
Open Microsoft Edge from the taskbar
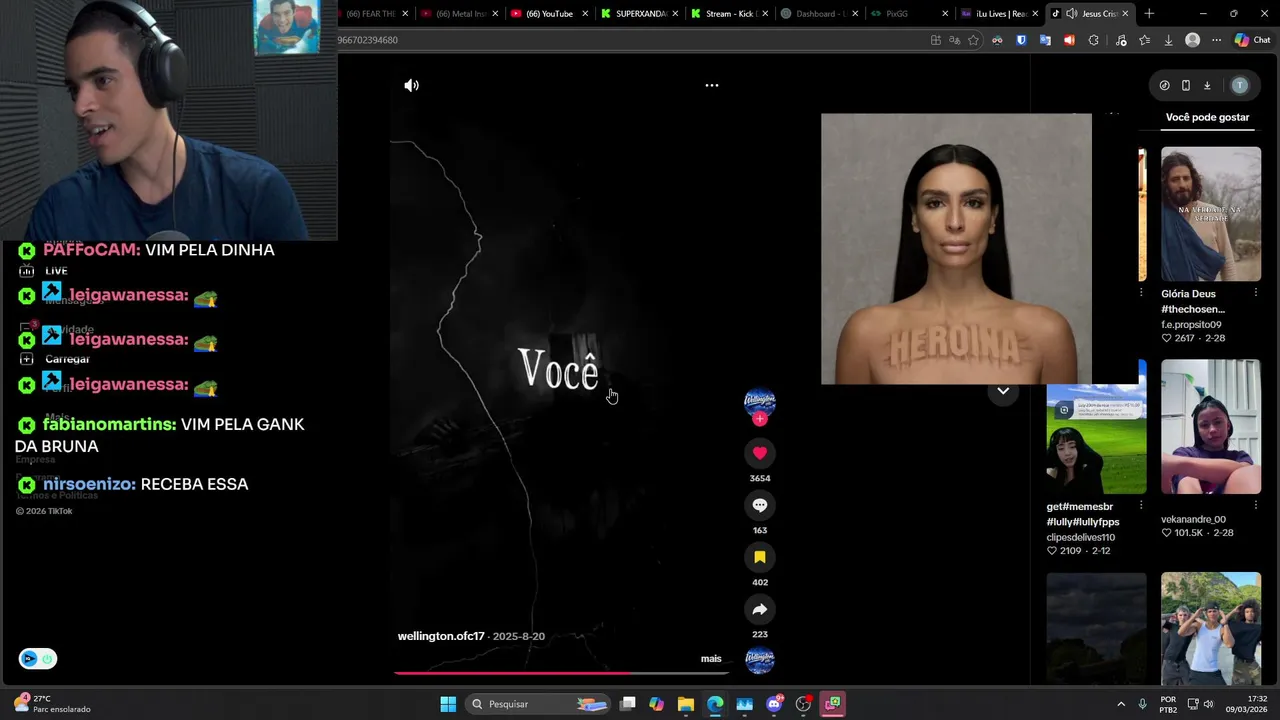(715, 704)
